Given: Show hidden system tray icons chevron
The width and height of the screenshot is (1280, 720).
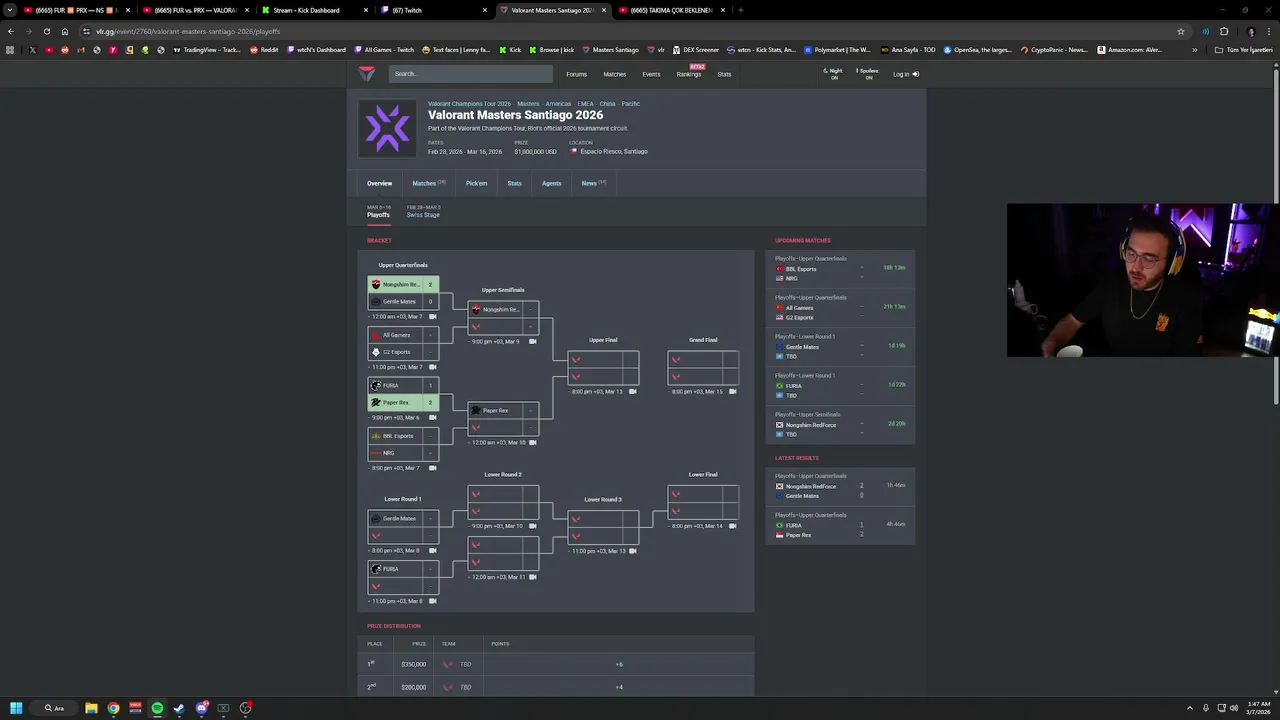Looking at the screenshot, I should pyautogui.click(x=1190, y=708).
